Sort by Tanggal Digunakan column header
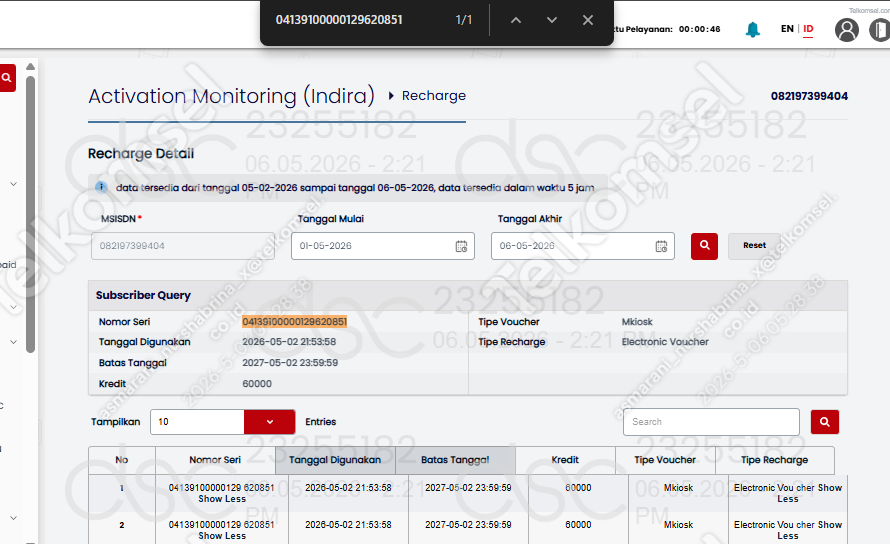 [335, 460]
